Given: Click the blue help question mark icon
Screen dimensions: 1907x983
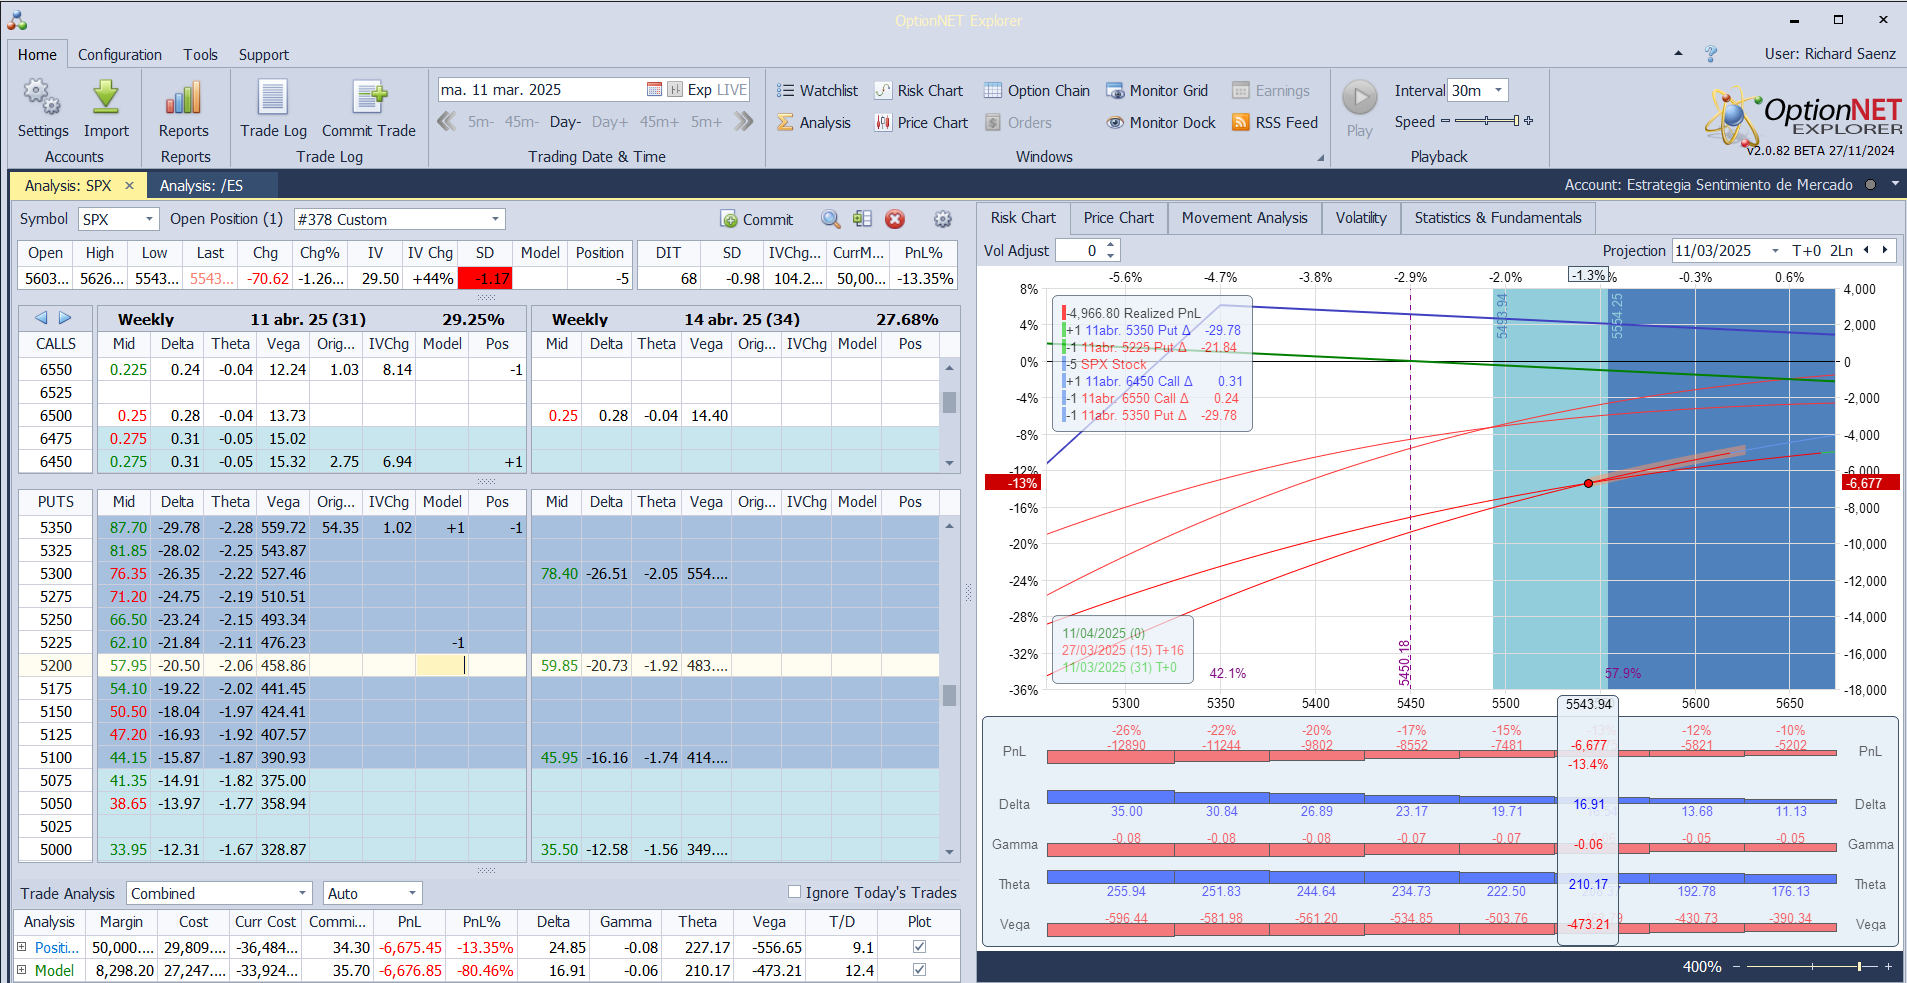Looking at the screenshot, I should coord(1711,54).
